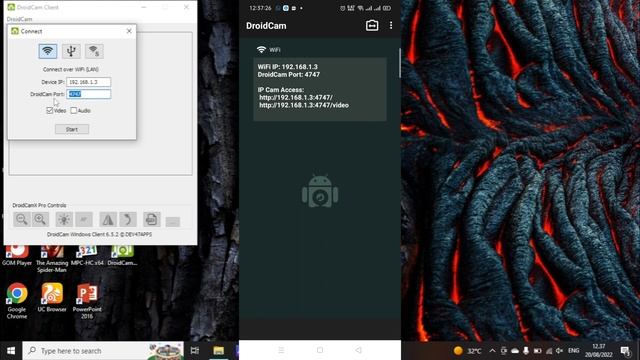Click the OneDrive cloud tray icon
Viewport: 640px width, 360px height.
(515, 351)
